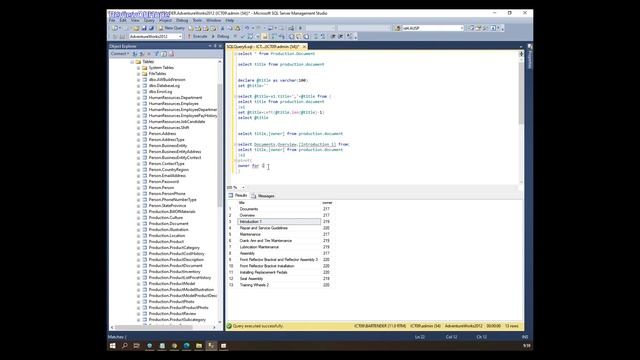Click the Debug button in the toolbar
The width and height of the screenshot is (640, 360).
pos(220,36)
